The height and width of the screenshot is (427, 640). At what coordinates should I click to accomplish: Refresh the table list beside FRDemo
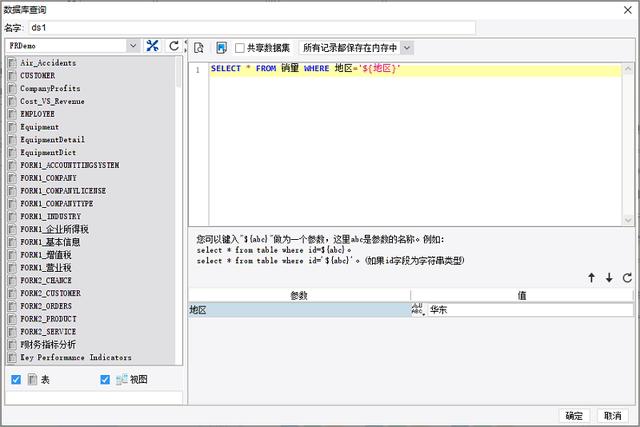tap(174, 46)
